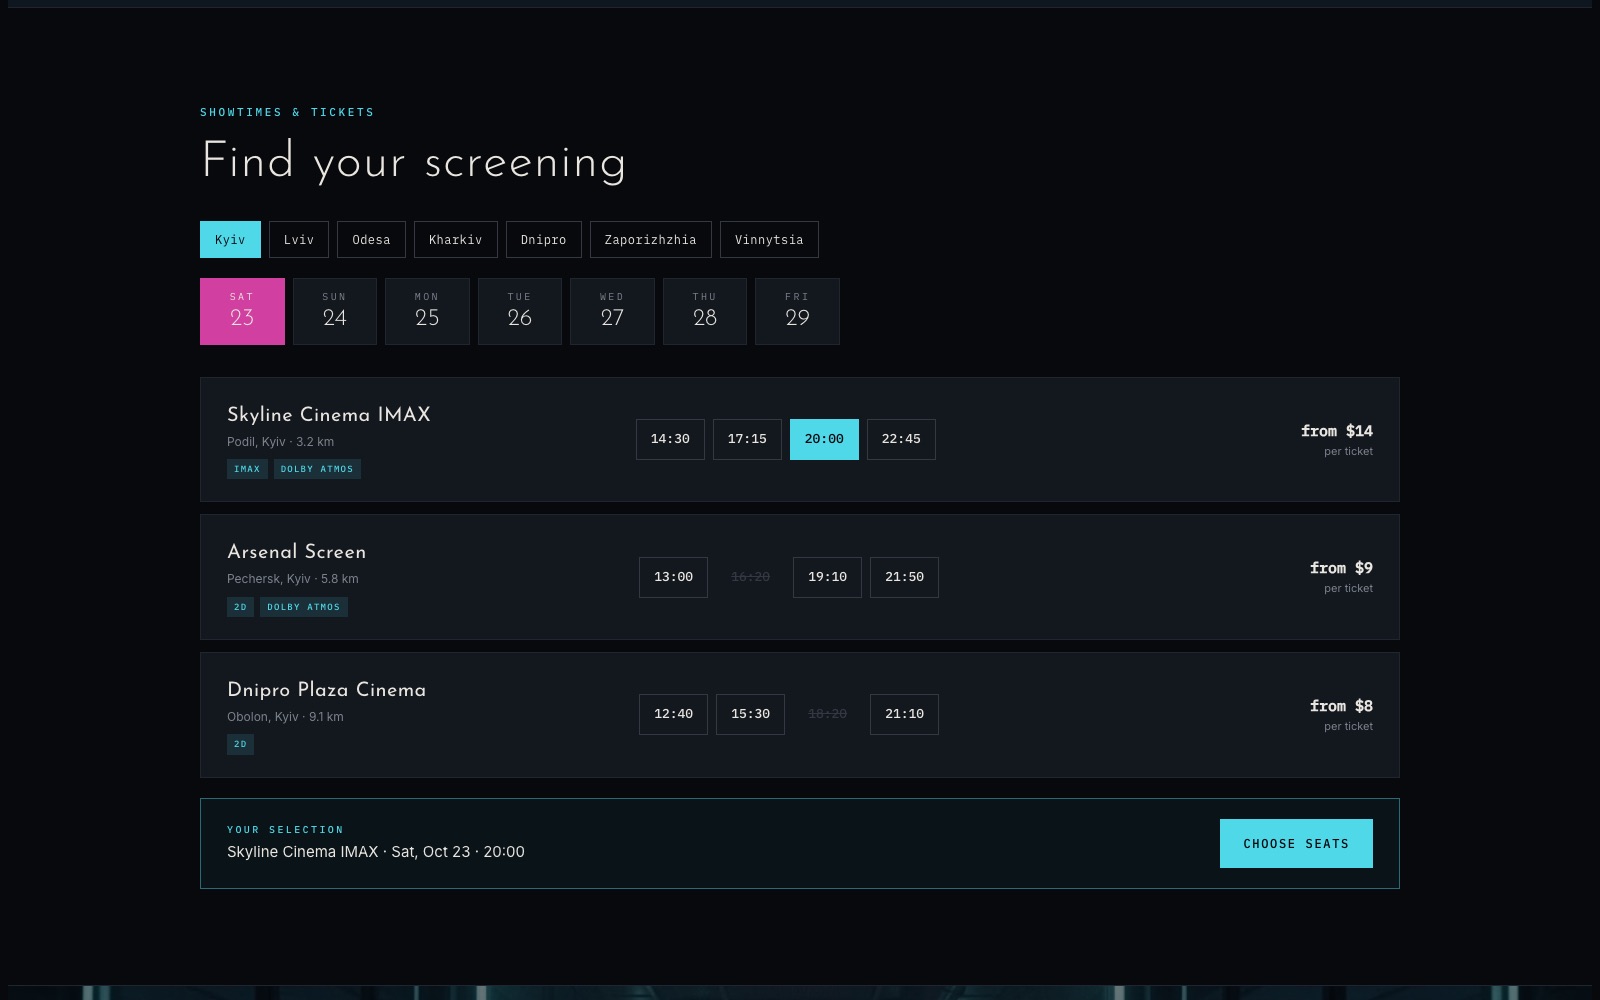Open the Arsenal Screen venue name
Image resolution: width=1600 pixels, height=1000 pixels.
[297, 552]
